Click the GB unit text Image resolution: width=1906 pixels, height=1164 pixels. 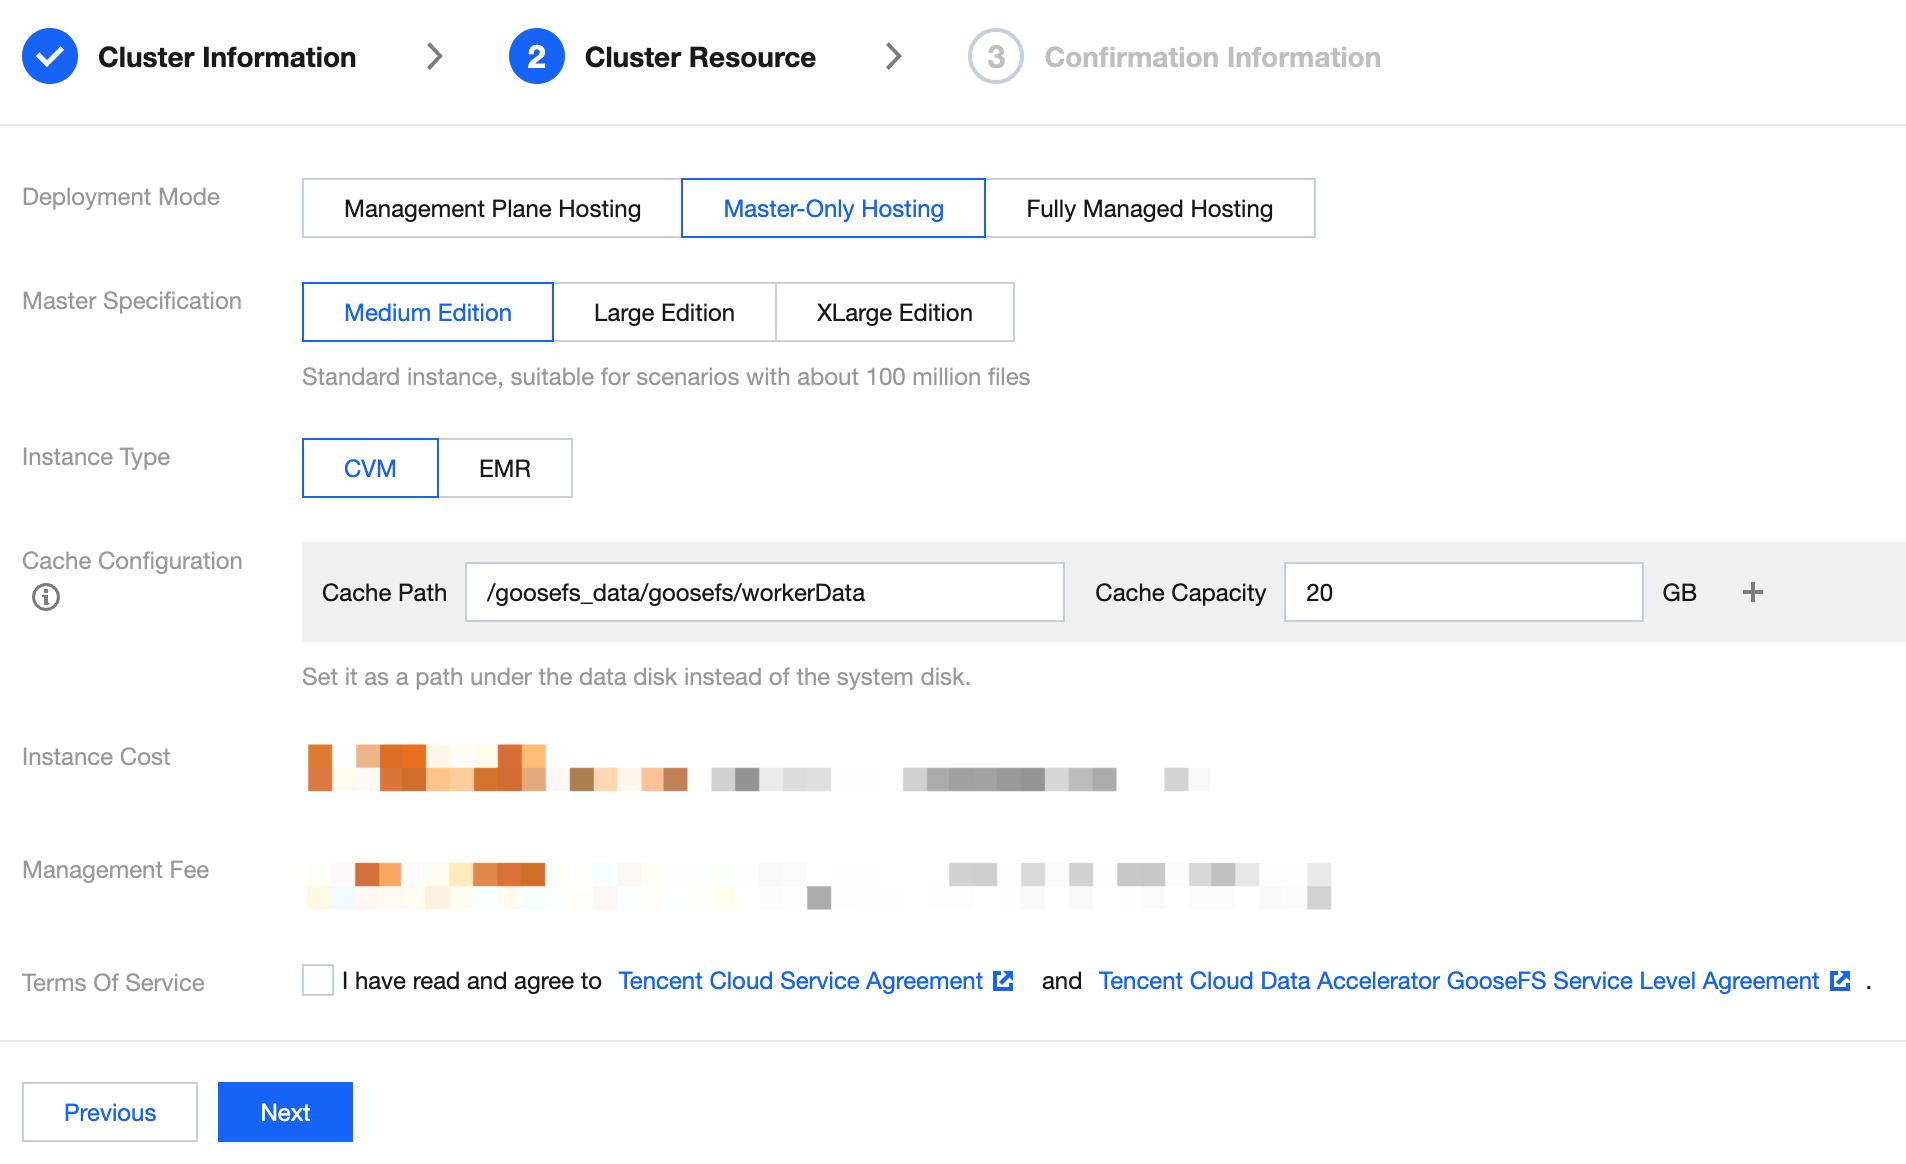pyautogui.click(x=1680, y=593)
